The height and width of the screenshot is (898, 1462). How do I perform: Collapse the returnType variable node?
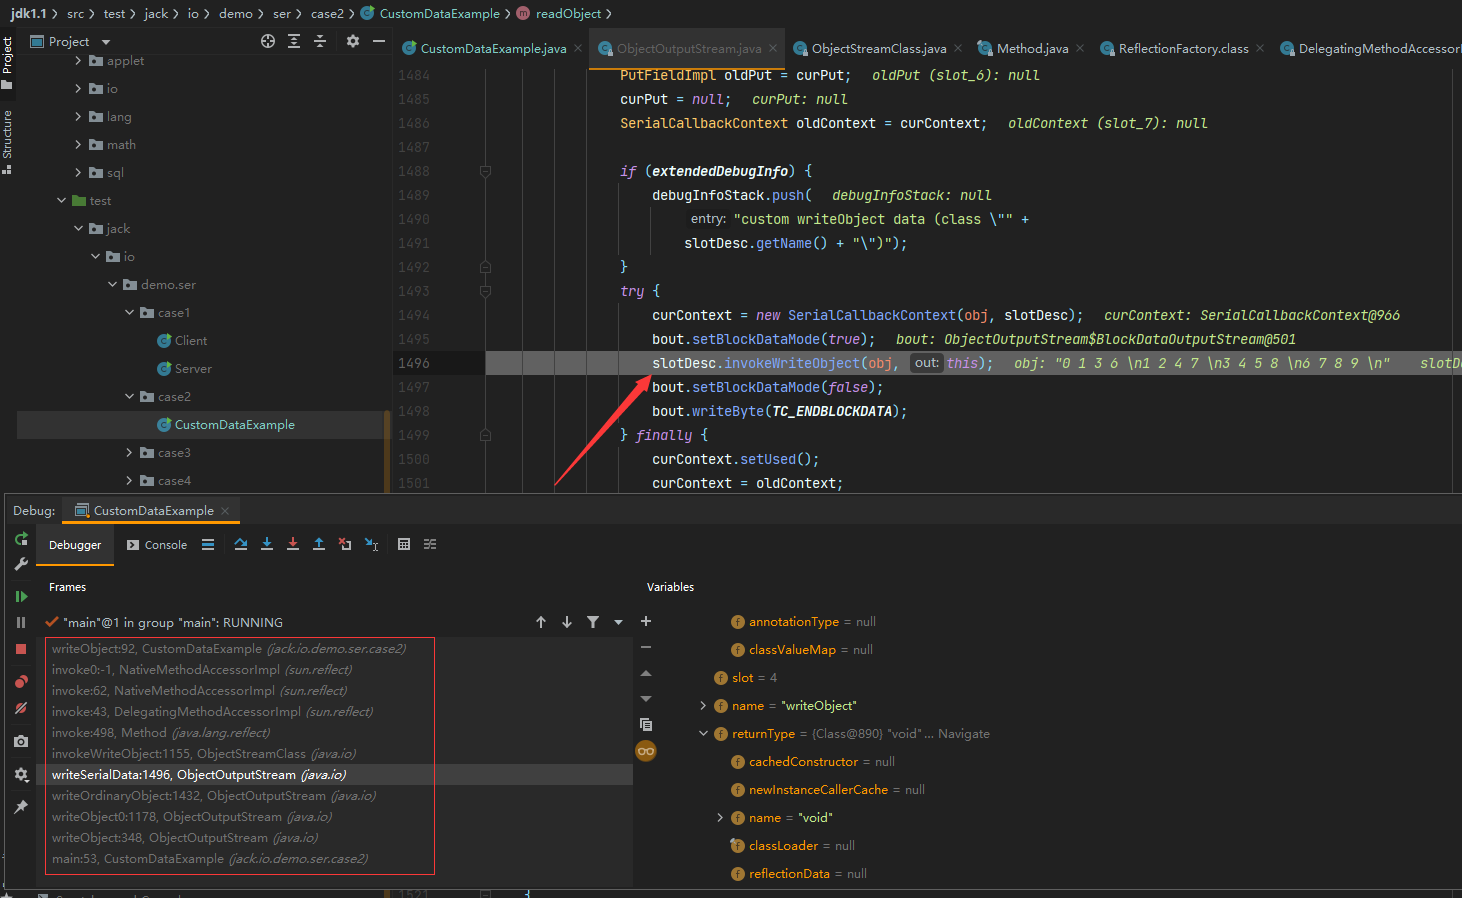pos(703,734)
